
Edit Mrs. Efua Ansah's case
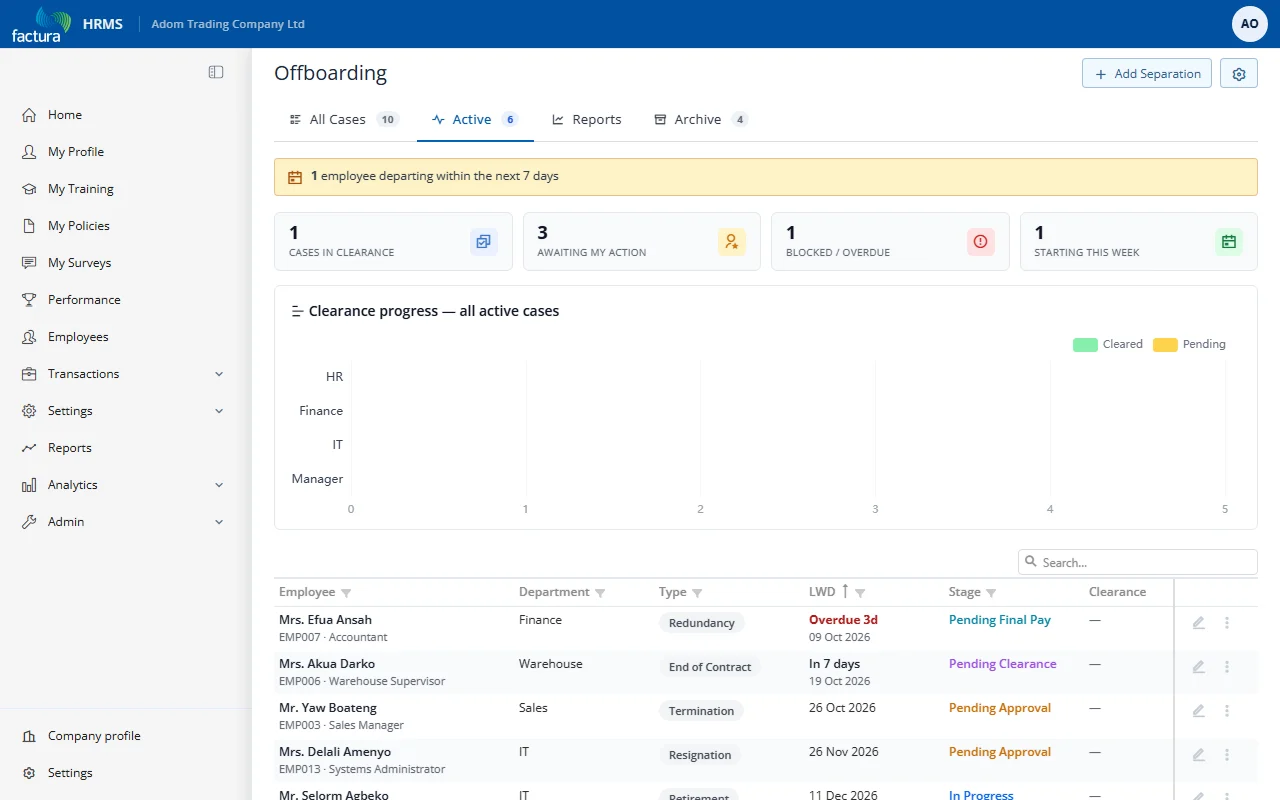pos(1199,623)
